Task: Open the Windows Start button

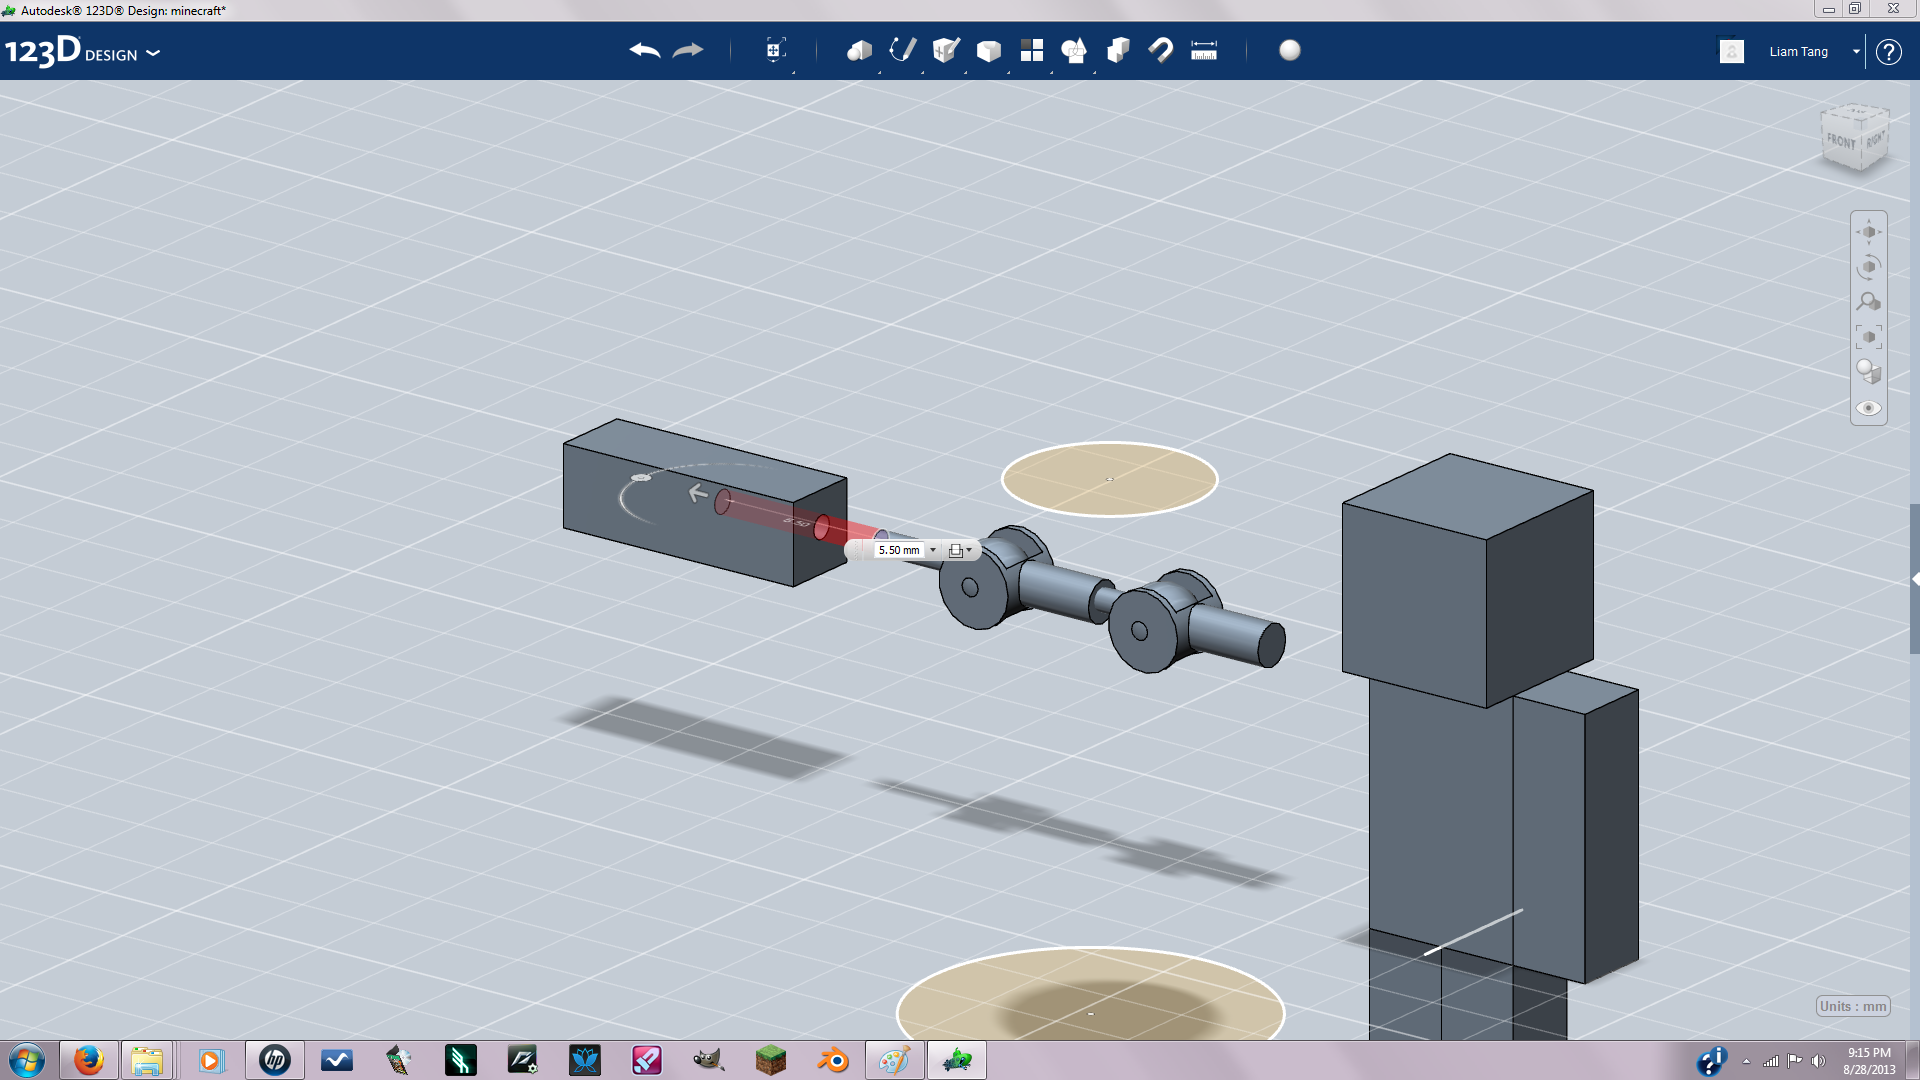Action: (x=27, y=1060)
